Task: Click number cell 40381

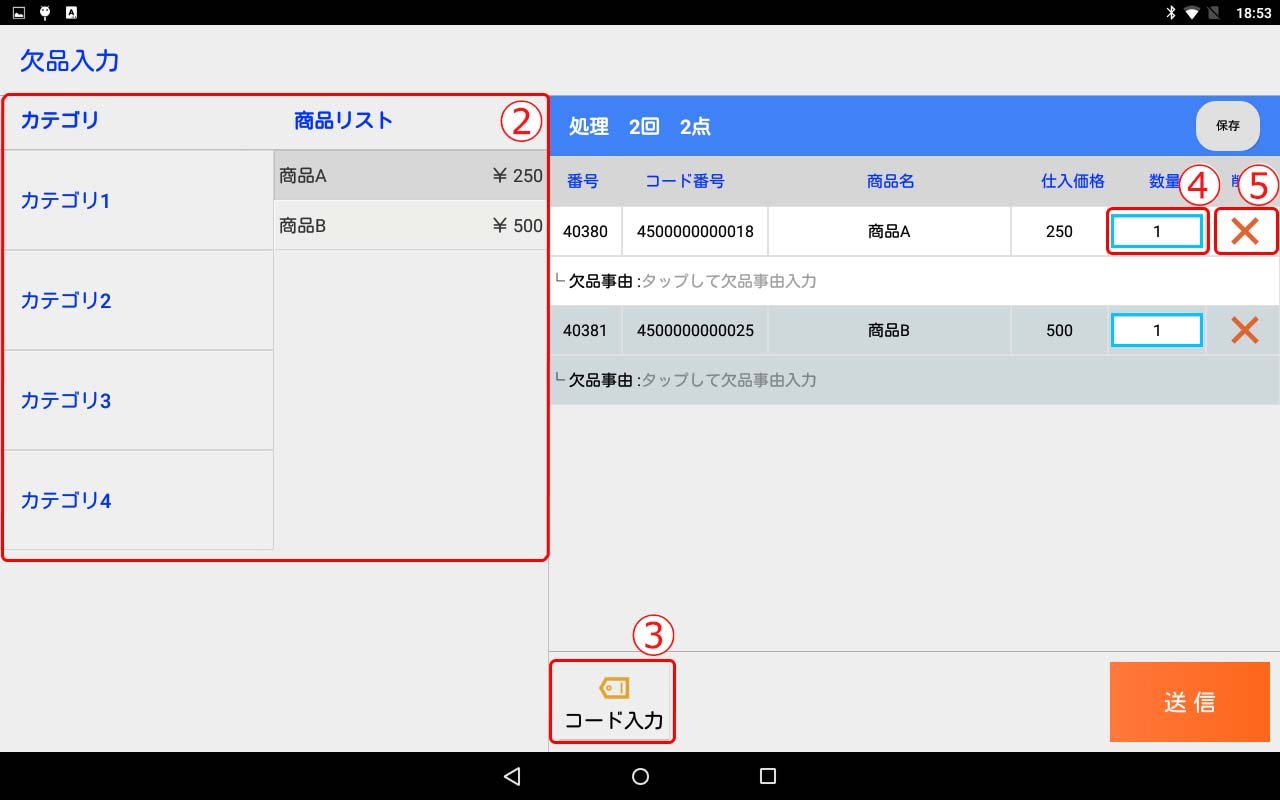Action: (x=585, y=330)
